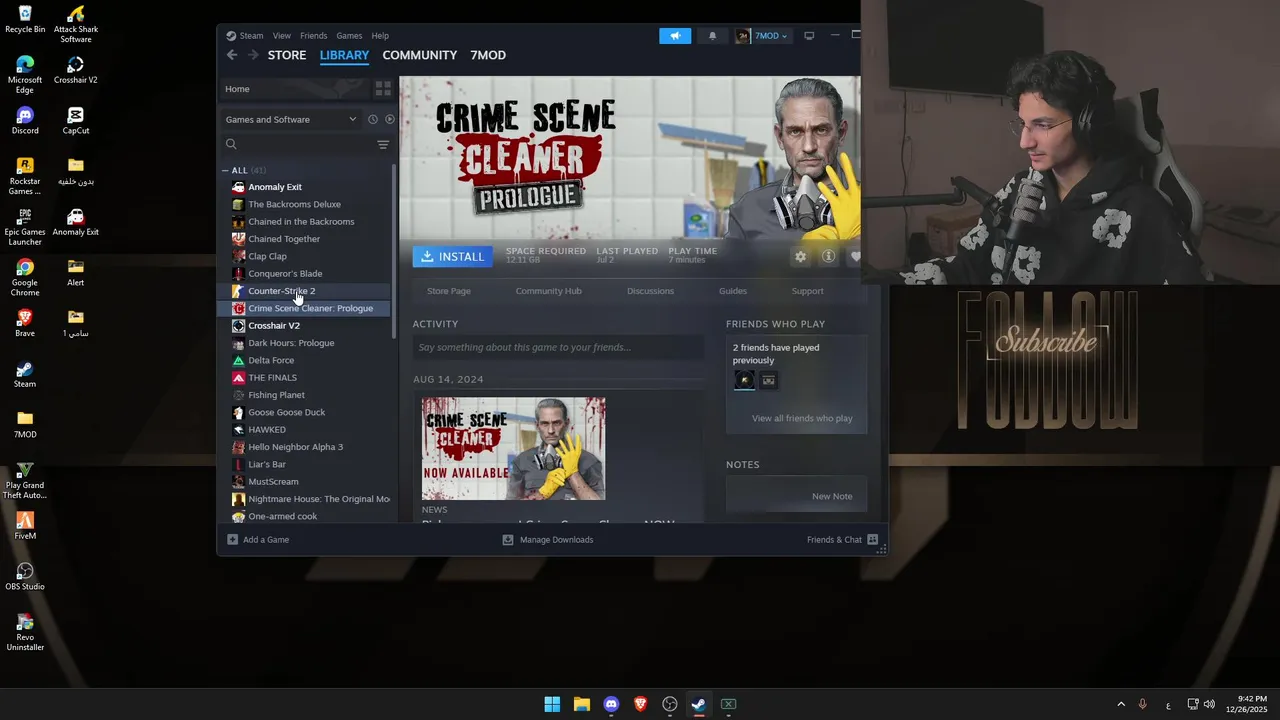Open the View menu
This screenshot has height=720, width=1280.
(x=282, y=35)
